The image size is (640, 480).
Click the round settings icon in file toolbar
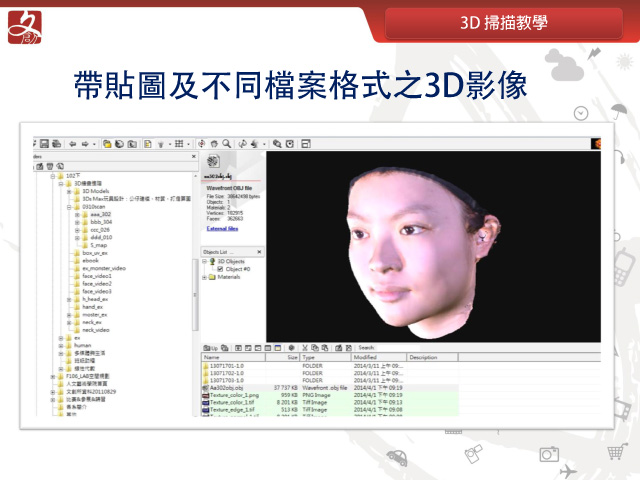(291, 348)
